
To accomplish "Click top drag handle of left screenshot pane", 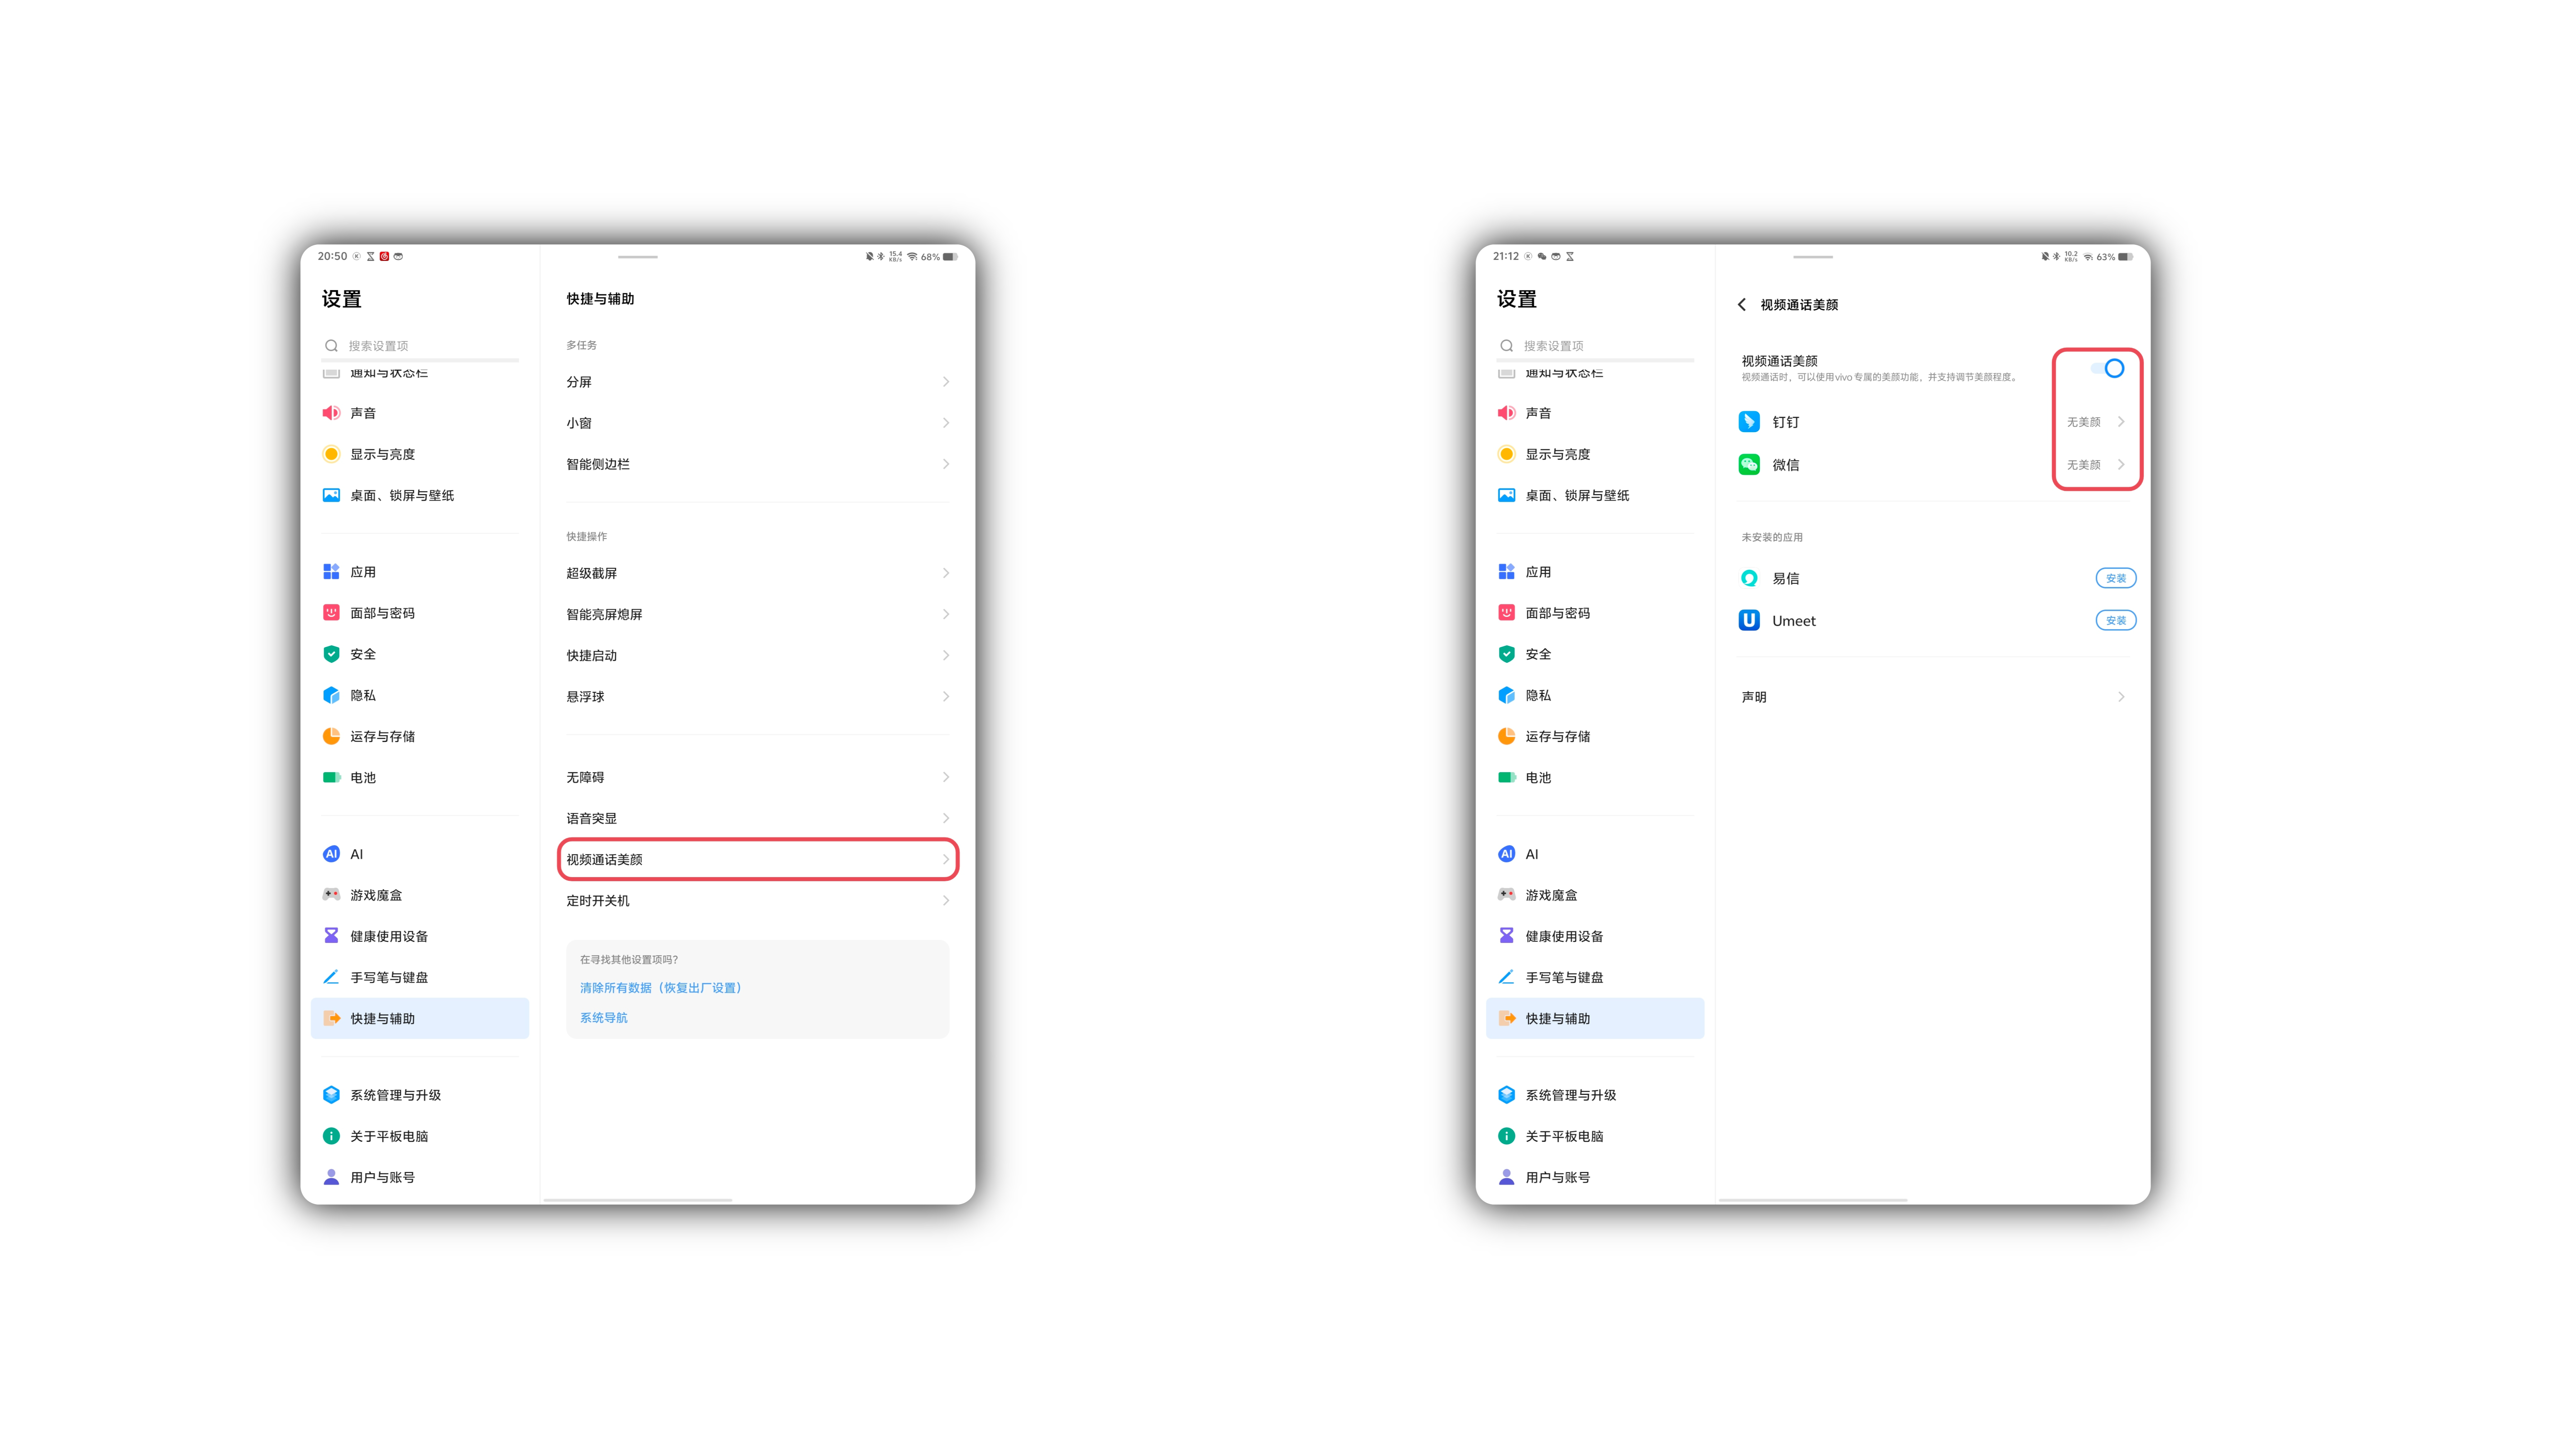I will click(x=638, y=257).
